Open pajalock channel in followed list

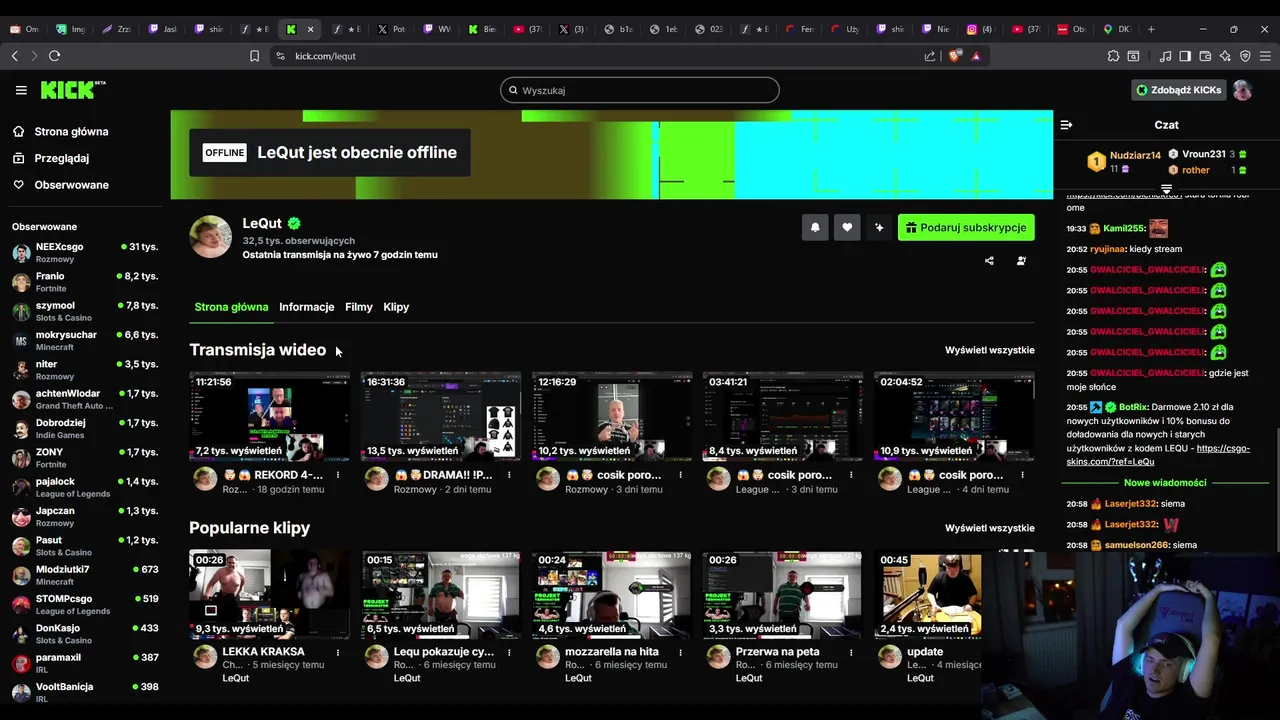(x=85, y=487)
